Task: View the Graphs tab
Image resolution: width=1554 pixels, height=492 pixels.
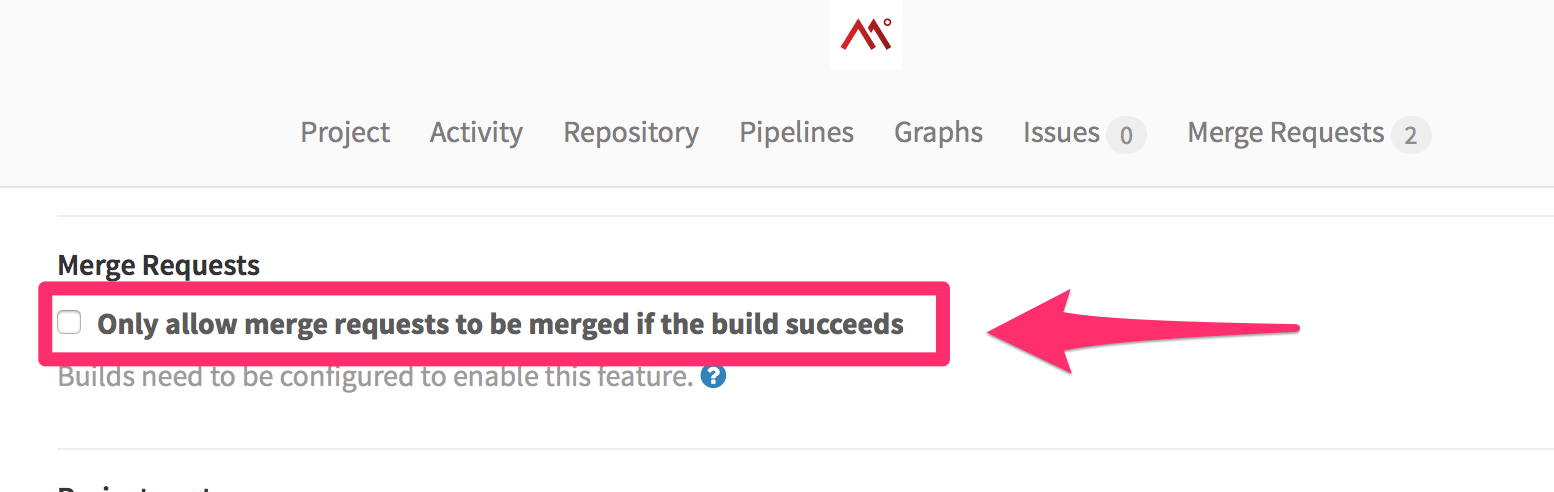Action: point(938,132)
